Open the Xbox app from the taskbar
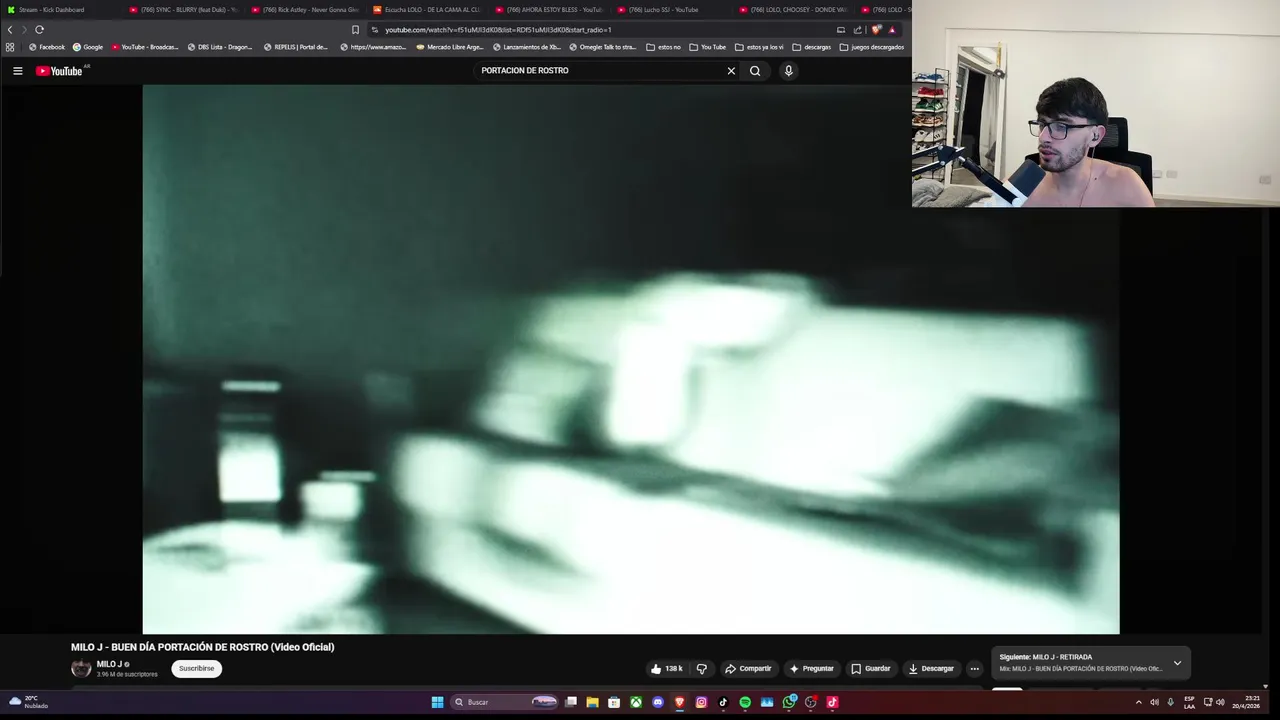The height and width of the screenshot is (720, 1280). click(x=636, y=702)
